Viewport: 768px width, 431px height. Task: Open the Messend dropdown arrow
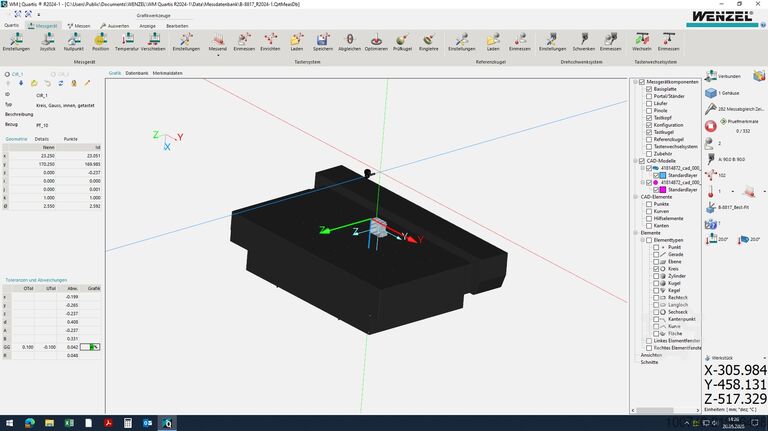tap(217, 55)
